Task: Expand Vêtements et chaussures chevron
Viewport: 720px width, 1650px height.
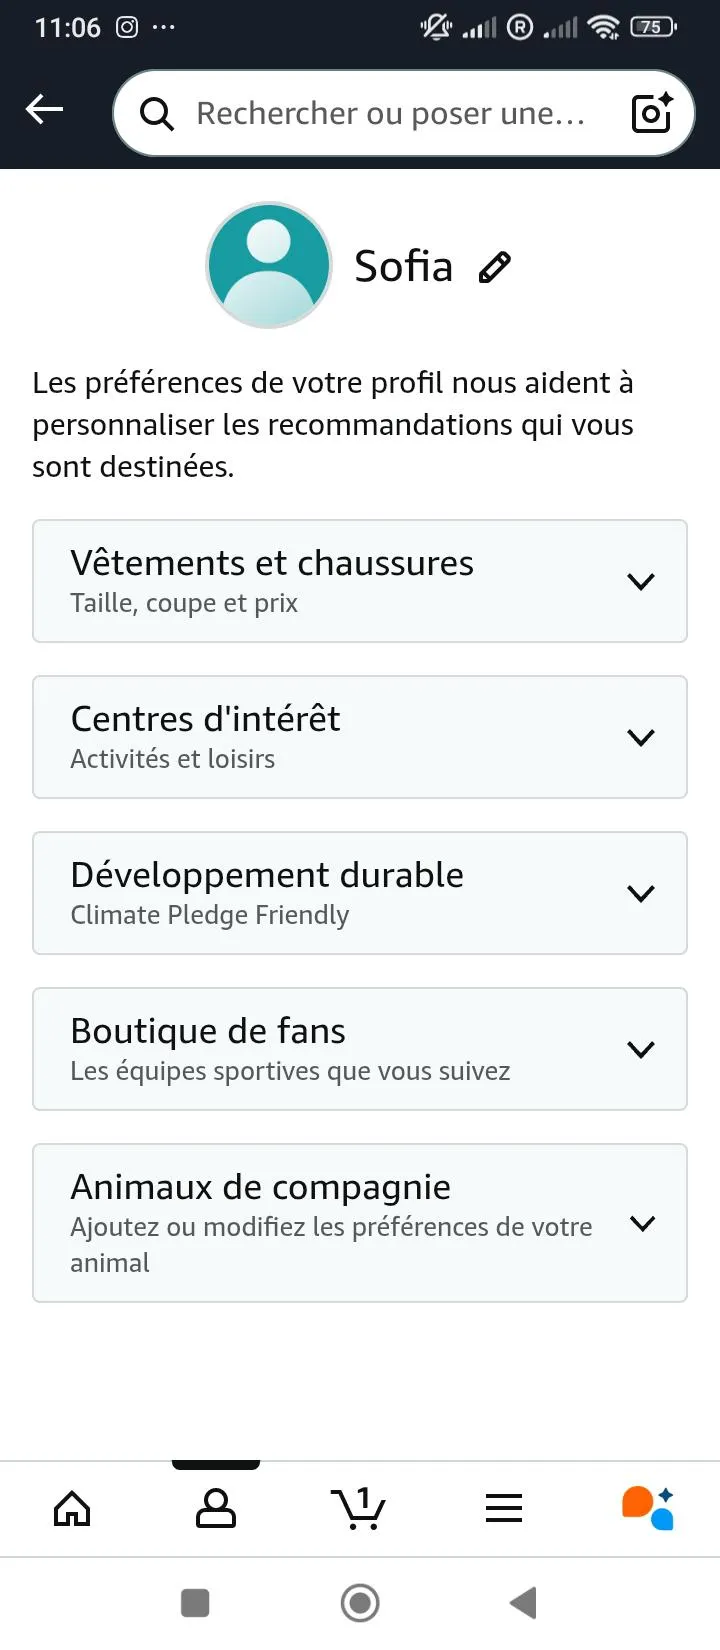Action: (x=641, y=581)
